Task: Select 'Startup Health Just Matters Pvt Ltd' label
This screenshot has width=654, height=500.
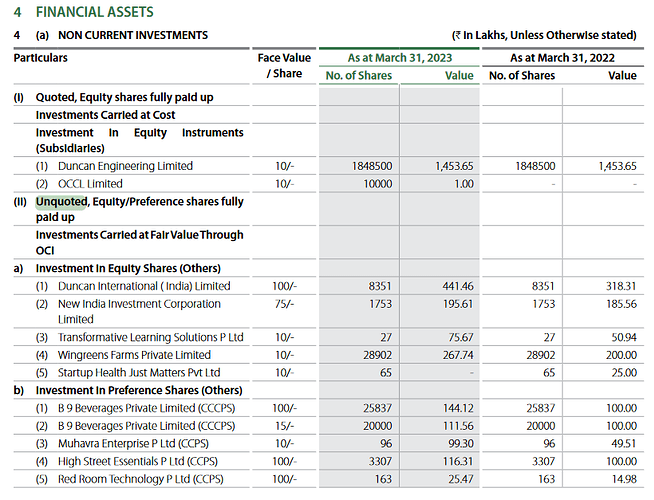Action: 139,372
